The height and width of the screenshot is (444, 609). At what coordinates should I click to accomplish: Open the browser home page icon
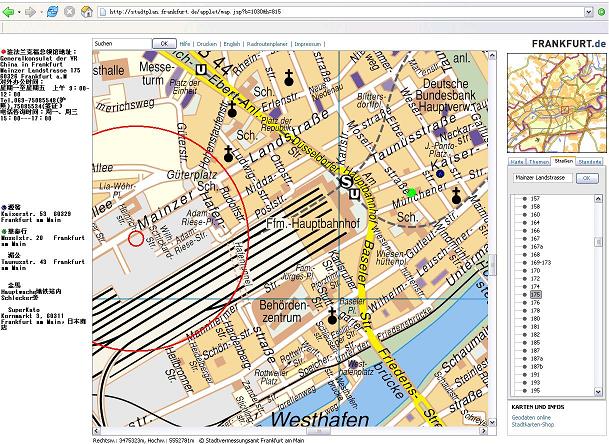tap(87, 12)
